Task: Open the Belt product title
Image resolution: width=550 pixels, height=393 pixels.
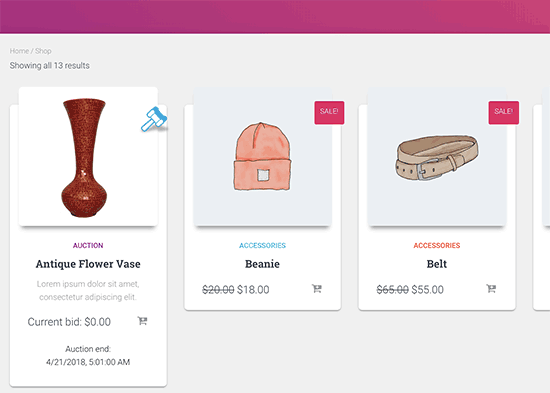Action: point(437,264)
